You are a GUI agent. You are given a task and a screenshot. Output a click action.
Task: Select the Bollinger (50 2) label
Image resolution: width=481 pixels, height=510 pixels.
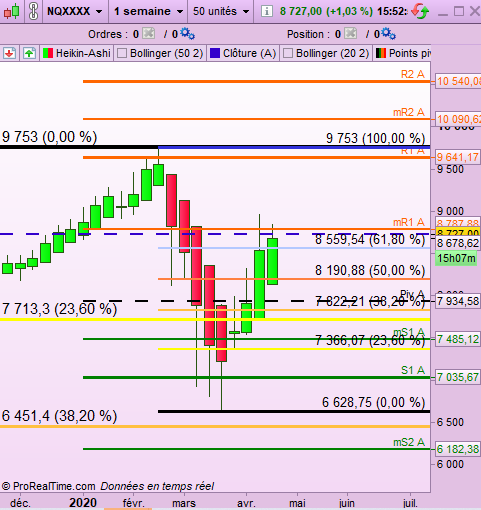tap(166, 53)
